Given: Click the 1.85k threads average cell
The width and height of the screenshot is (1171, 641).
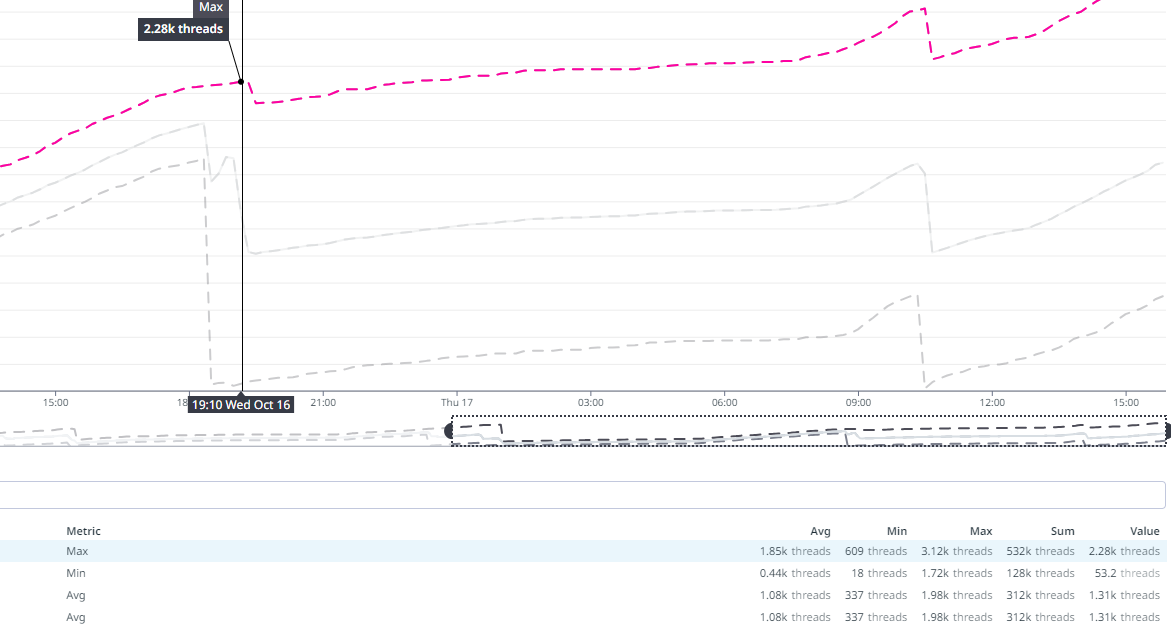Looking at the screenshot, I should click(x=795, y=551).
